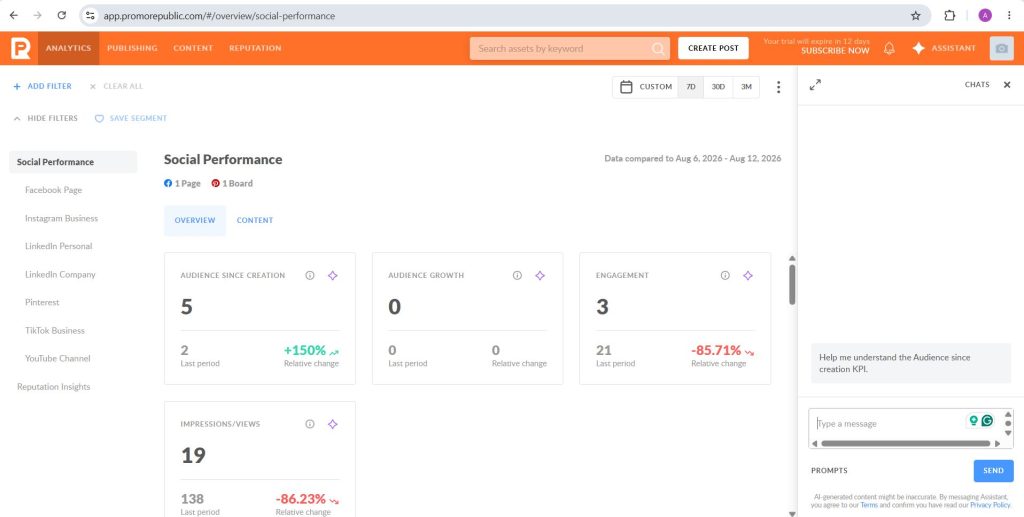Close the assistant panel
The height and width of the screenshot is (517, 1024).
click(1007, 85)
